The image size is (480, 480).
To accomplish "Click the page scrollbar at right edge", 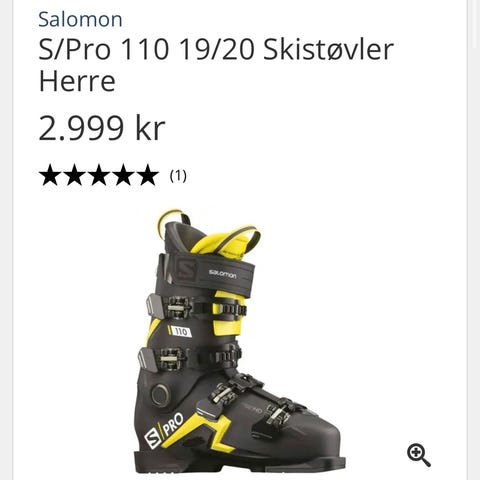I will [x=474, y=240].
